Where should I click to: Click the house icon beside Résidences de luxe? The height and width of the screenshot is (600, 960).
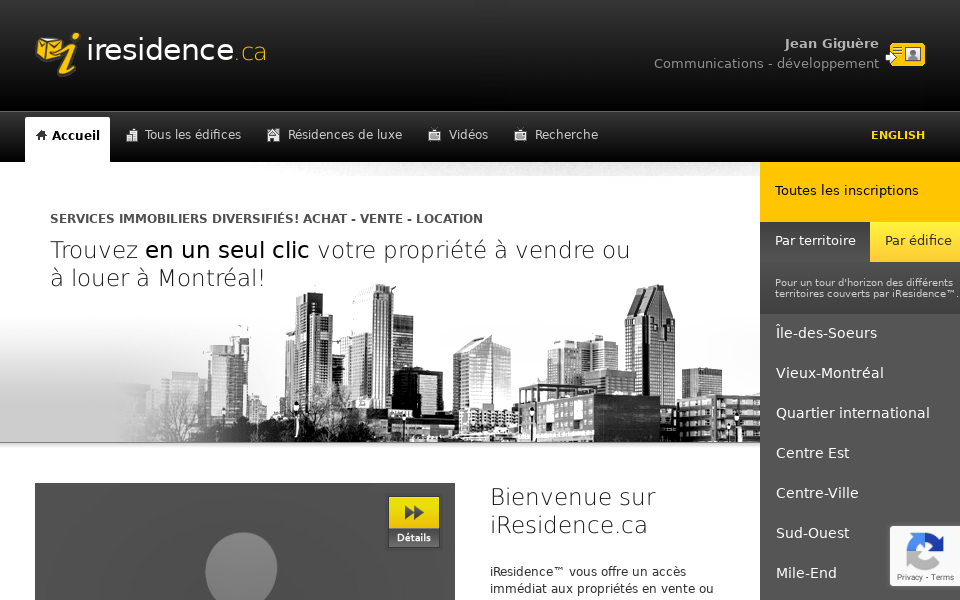[272, 134]
